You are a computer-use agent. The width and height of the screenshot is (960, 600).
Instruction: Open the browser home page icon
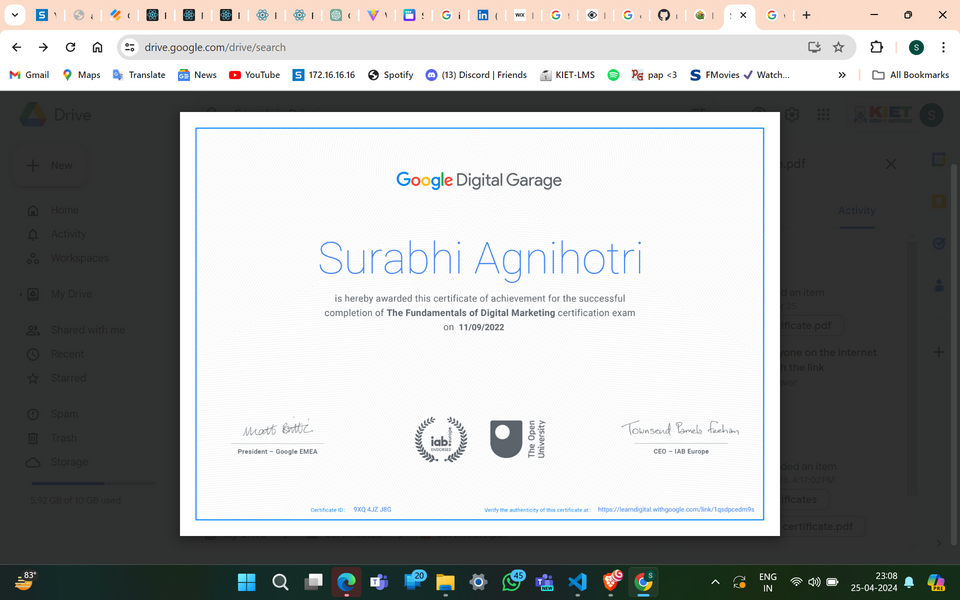click(x=97, y=47)
